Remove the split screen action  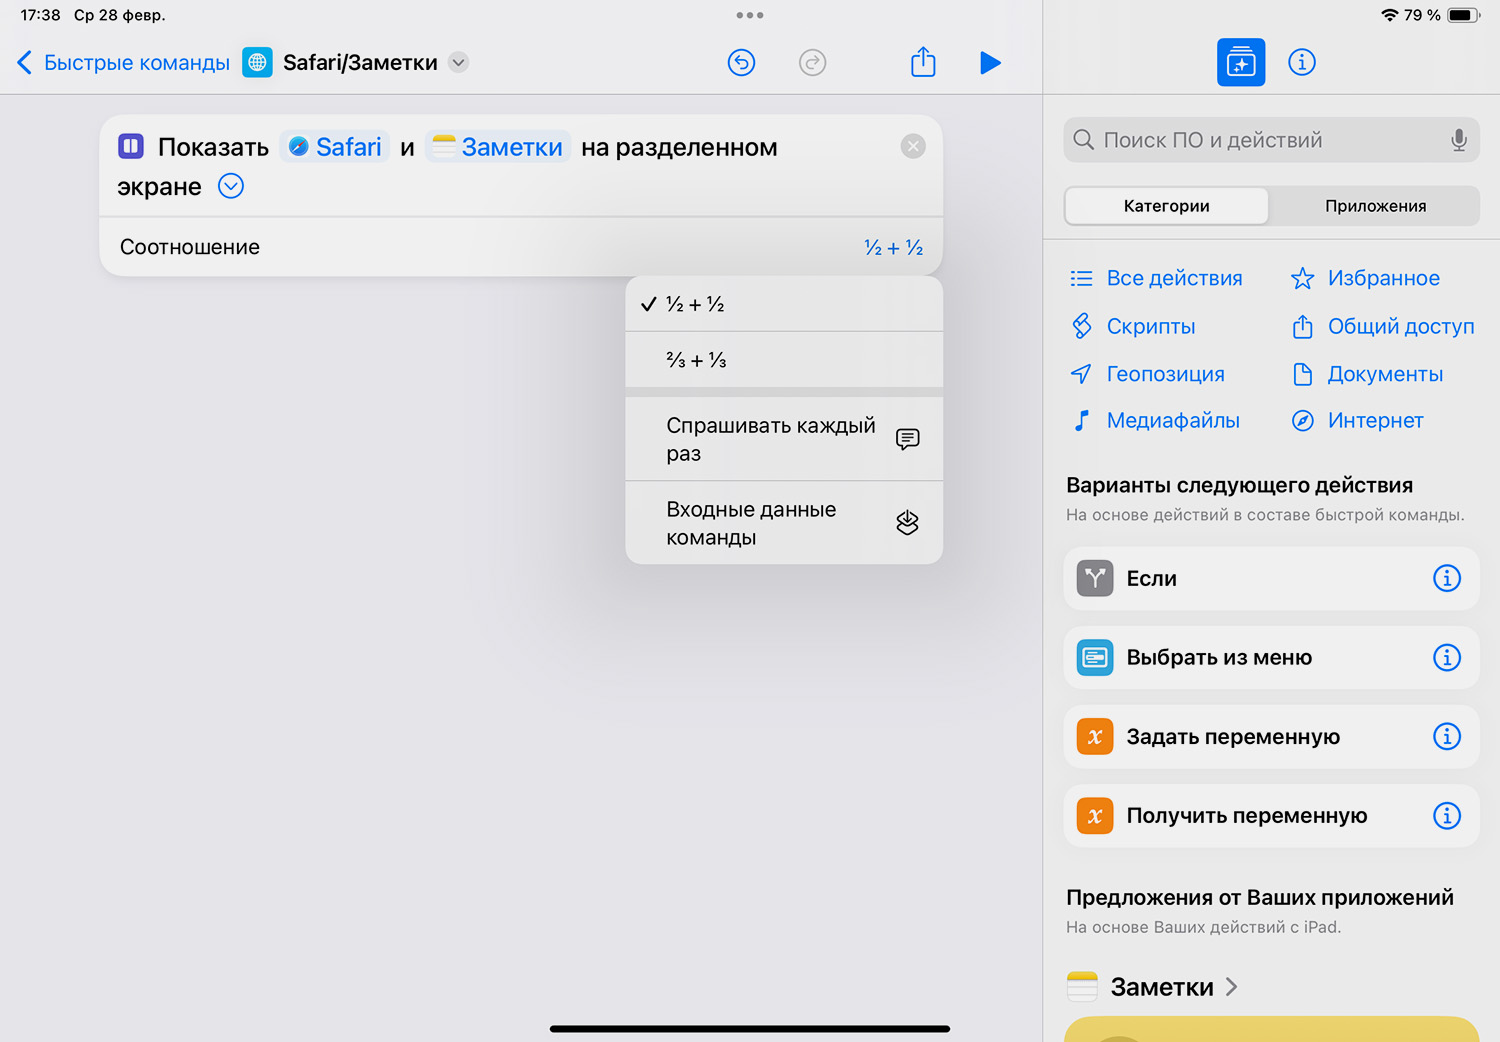pos(913,147)
